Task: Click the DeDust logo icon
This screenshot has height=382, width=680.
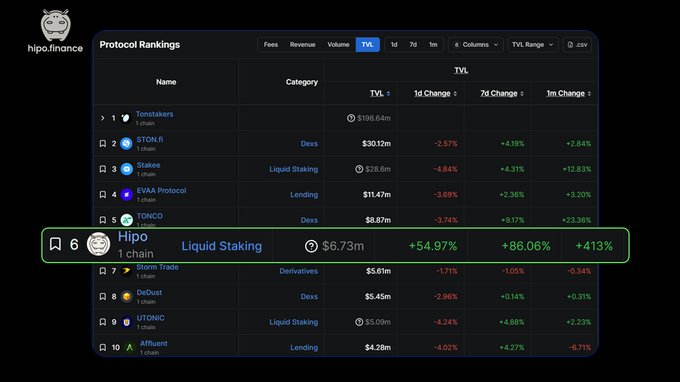Action: 127,297
